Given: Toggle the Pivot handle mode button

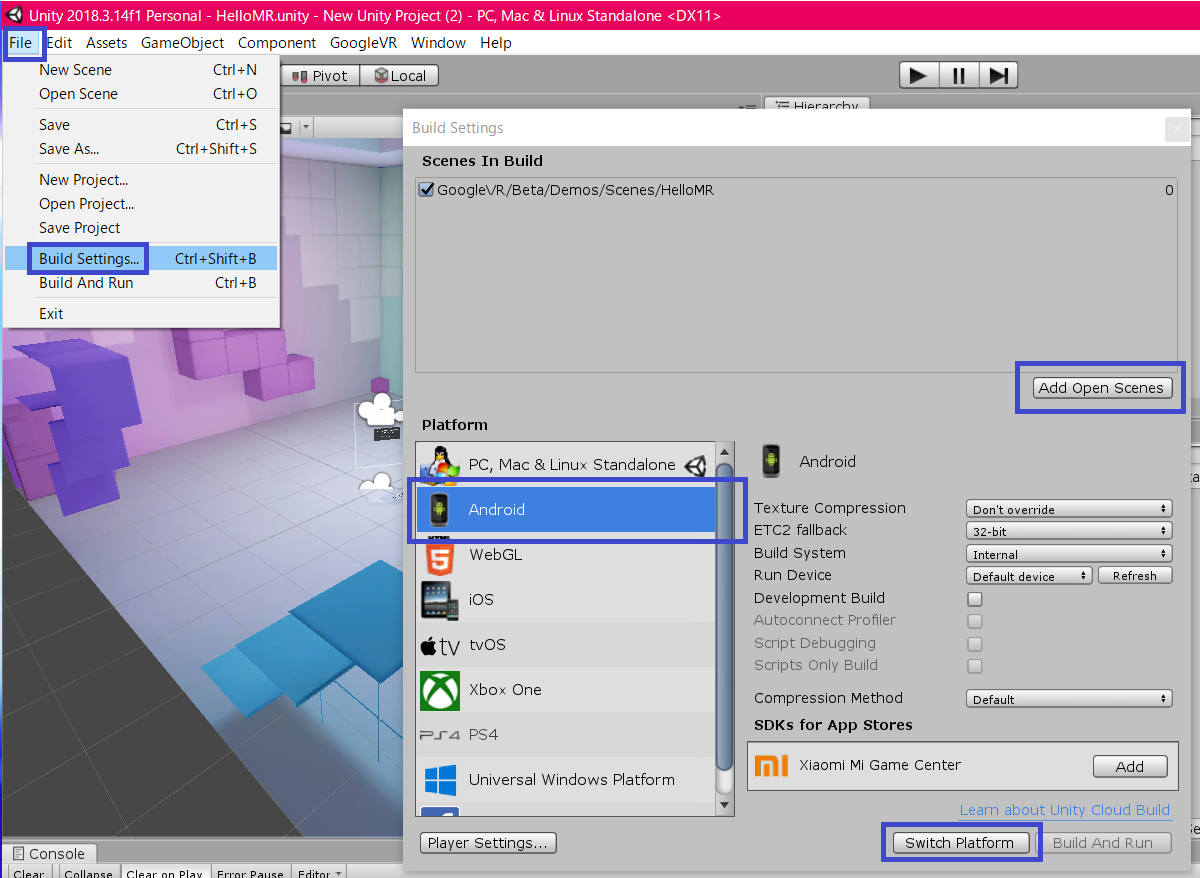Looking at the screenshot, I should coord(320,76).
